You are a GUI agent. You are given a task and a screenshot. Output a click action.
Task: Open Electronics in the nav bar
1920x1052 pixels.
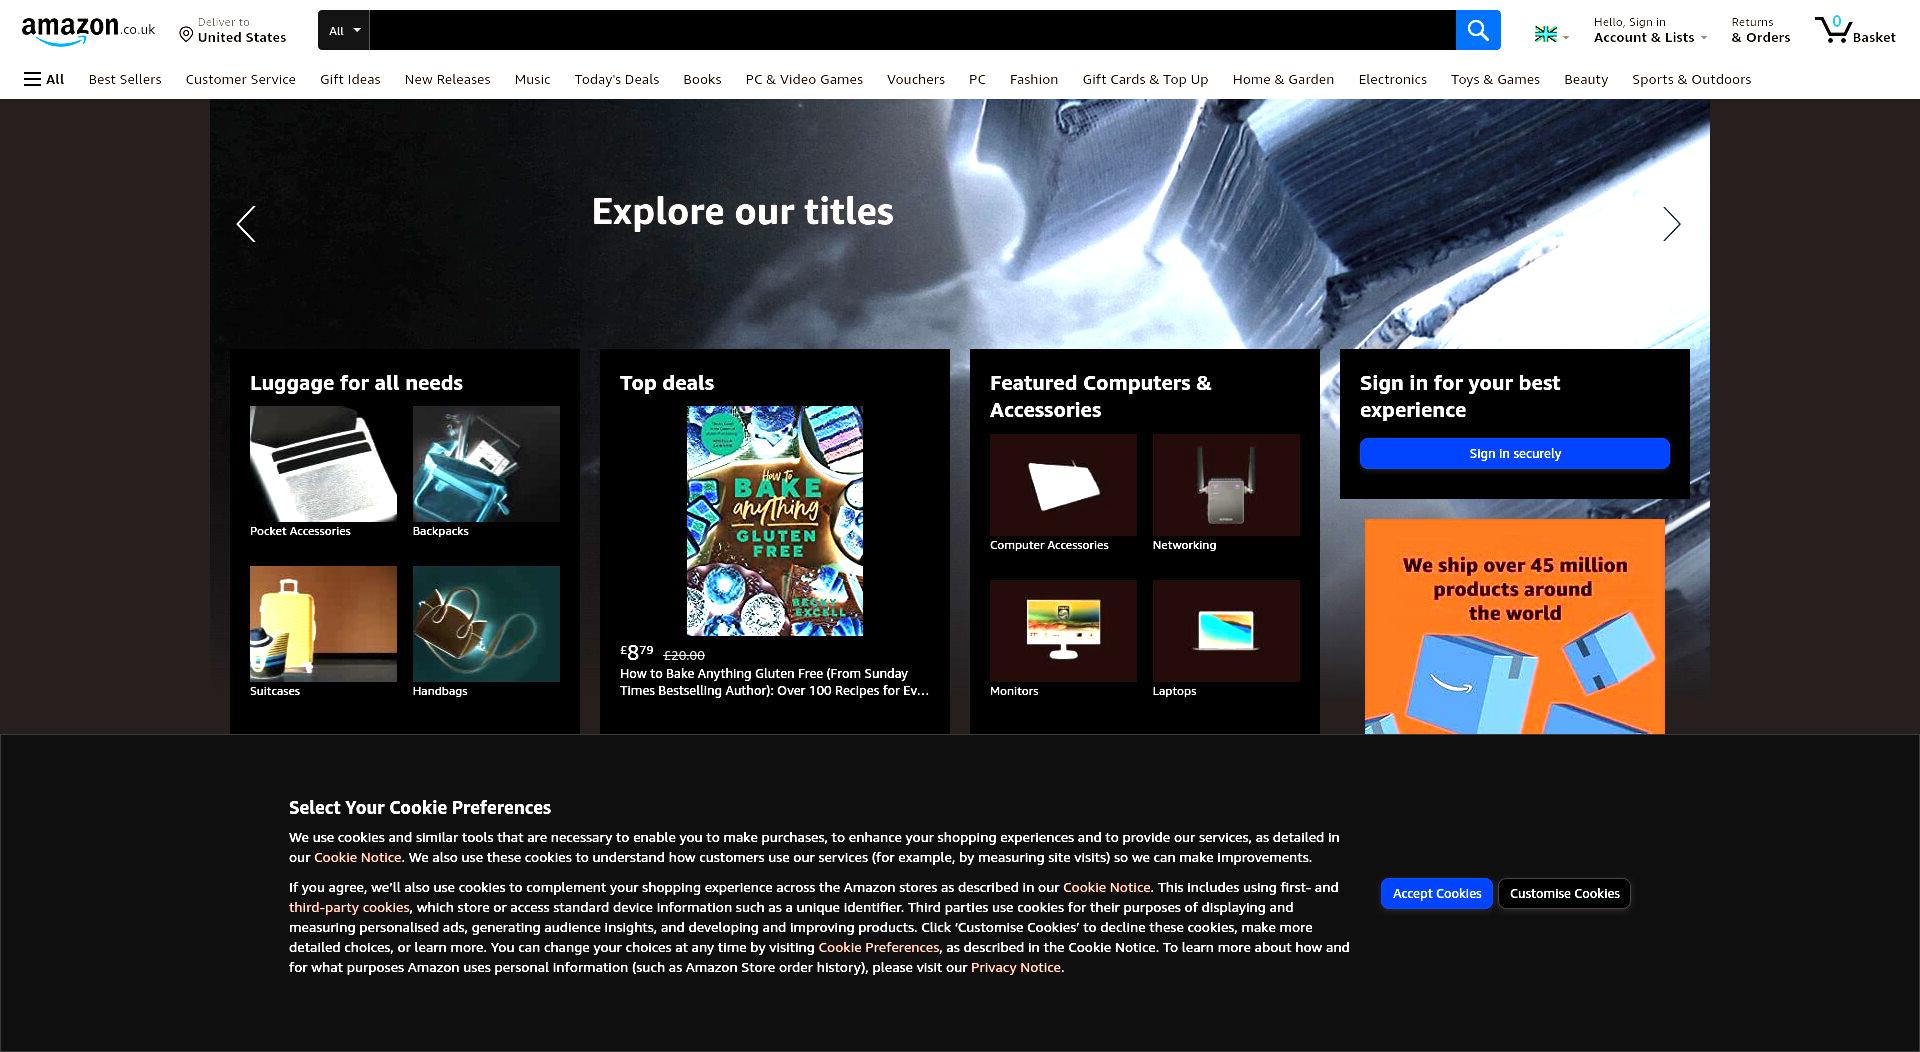click(1392, 79)
